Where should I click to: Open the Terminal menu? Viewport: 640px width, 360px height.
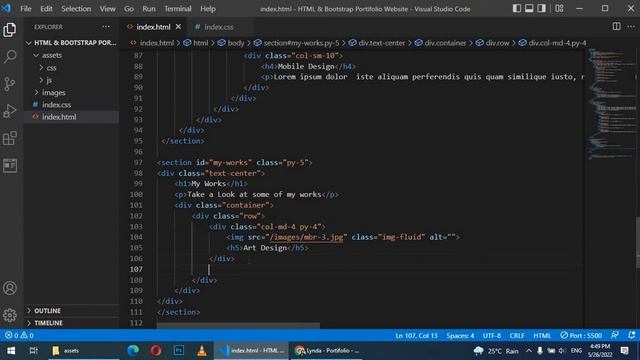pyautogui.click(x=178, y=9)
